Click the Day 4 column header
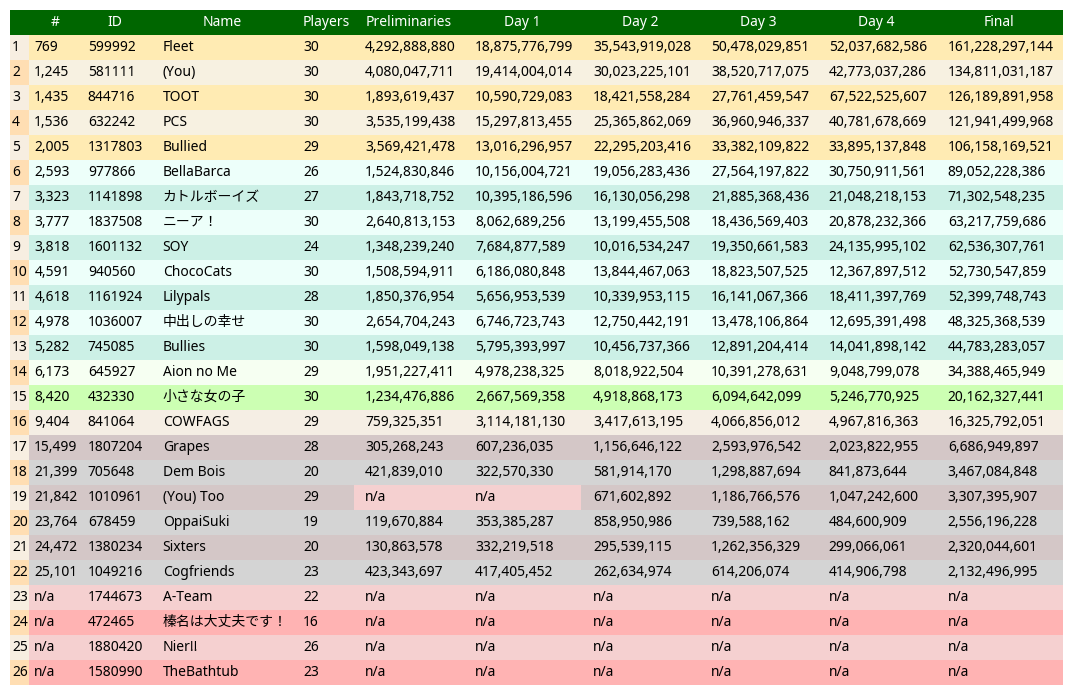 pyautogui.click(x=876, y=21)
